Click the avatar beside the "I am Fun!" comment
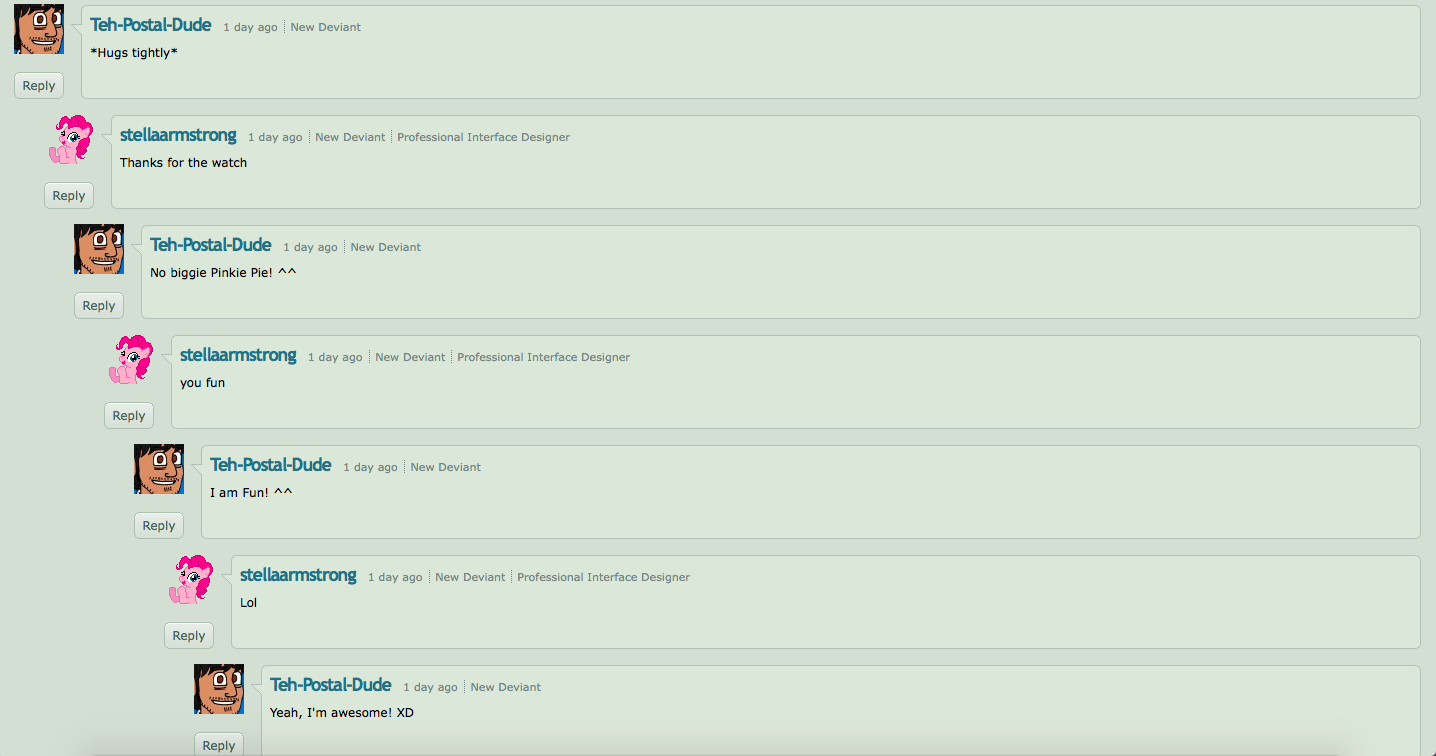The height and width of the screenshot is (756, 1436). coord(159,469)
